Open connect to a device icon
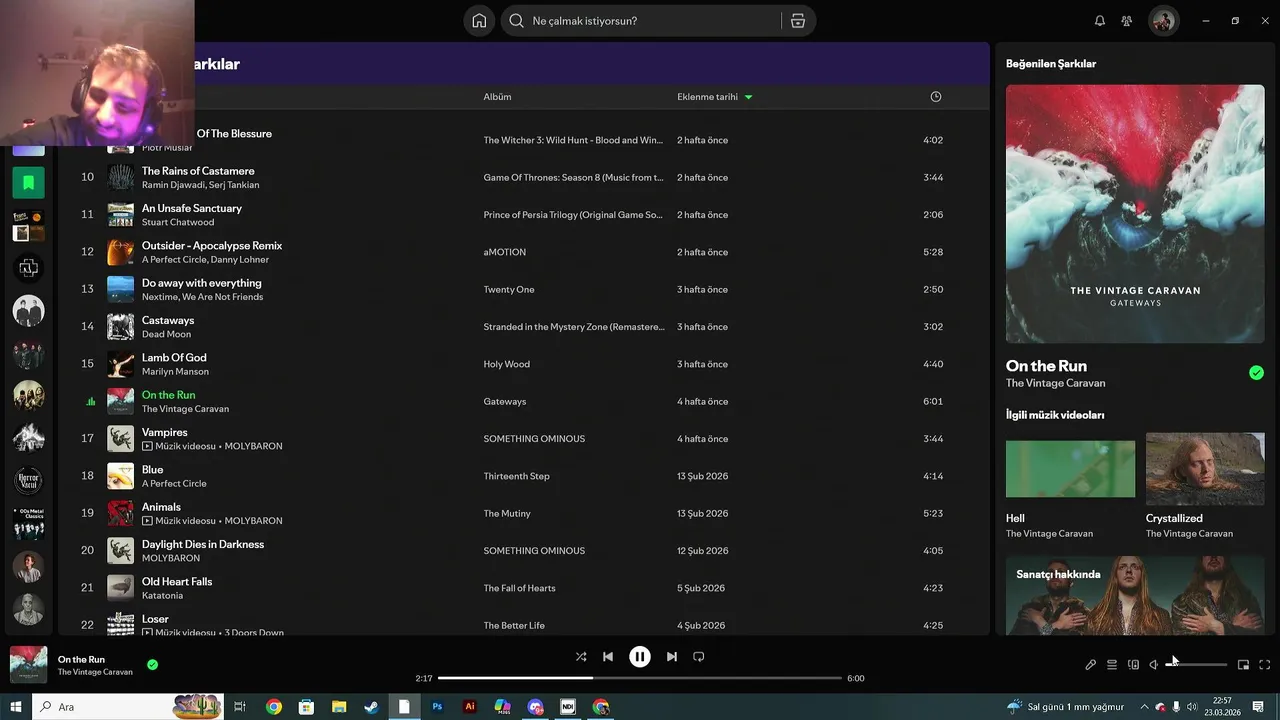This screenshot has width=1280, height=720. 1133,665
